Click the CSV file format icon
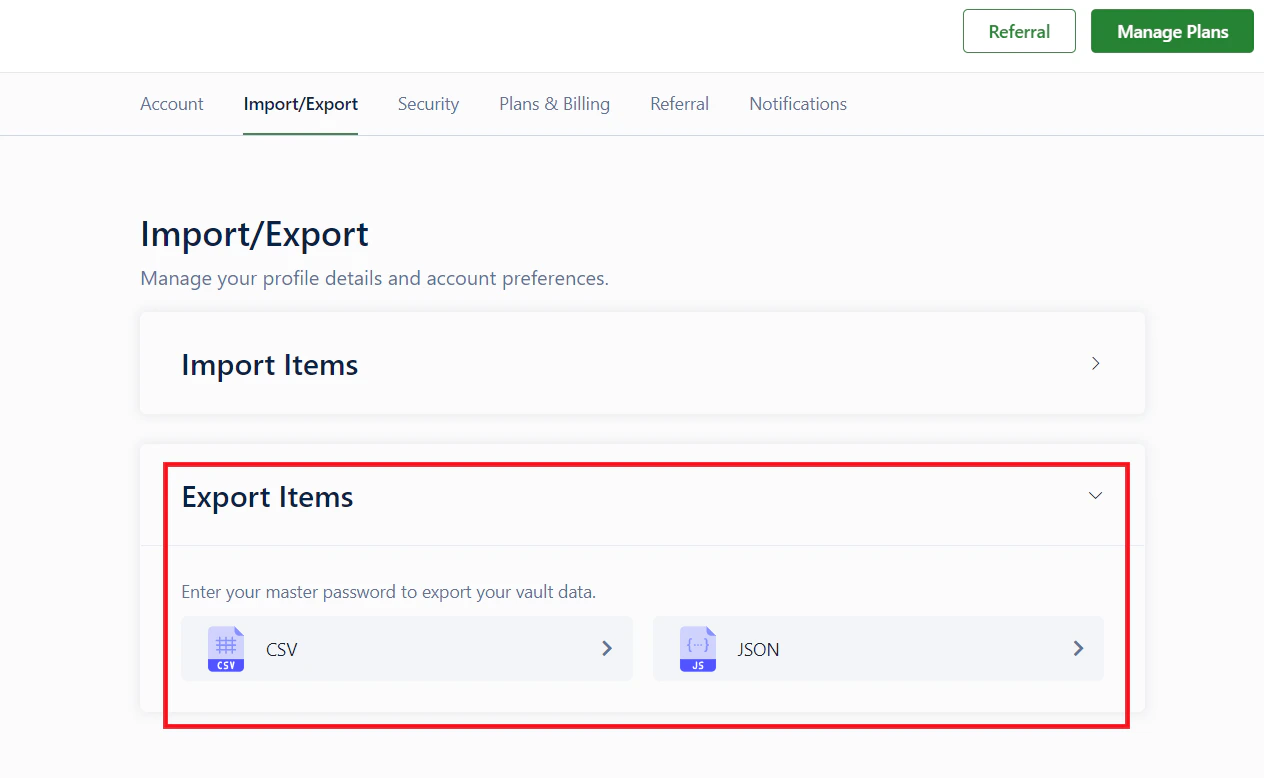 (x=226, y=648)
